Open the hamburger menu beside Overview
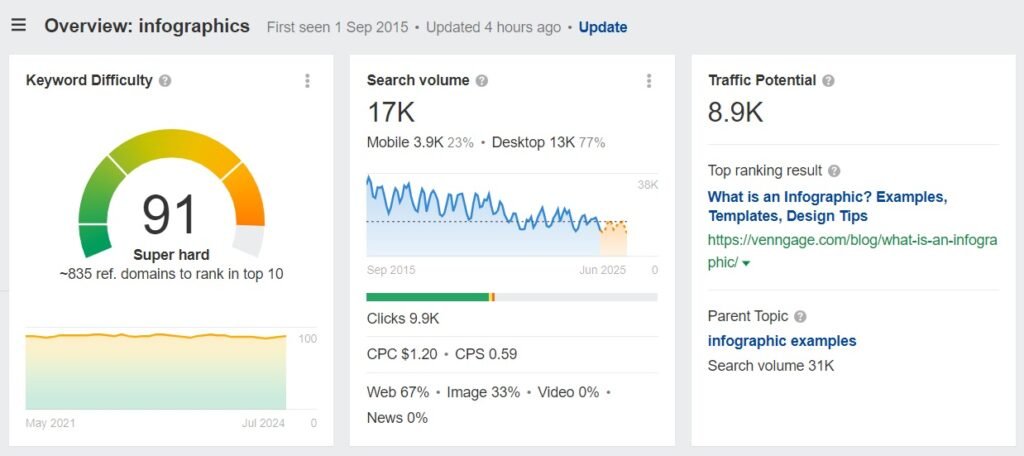This screenshot has height=456, width=1024. (18, 25)
